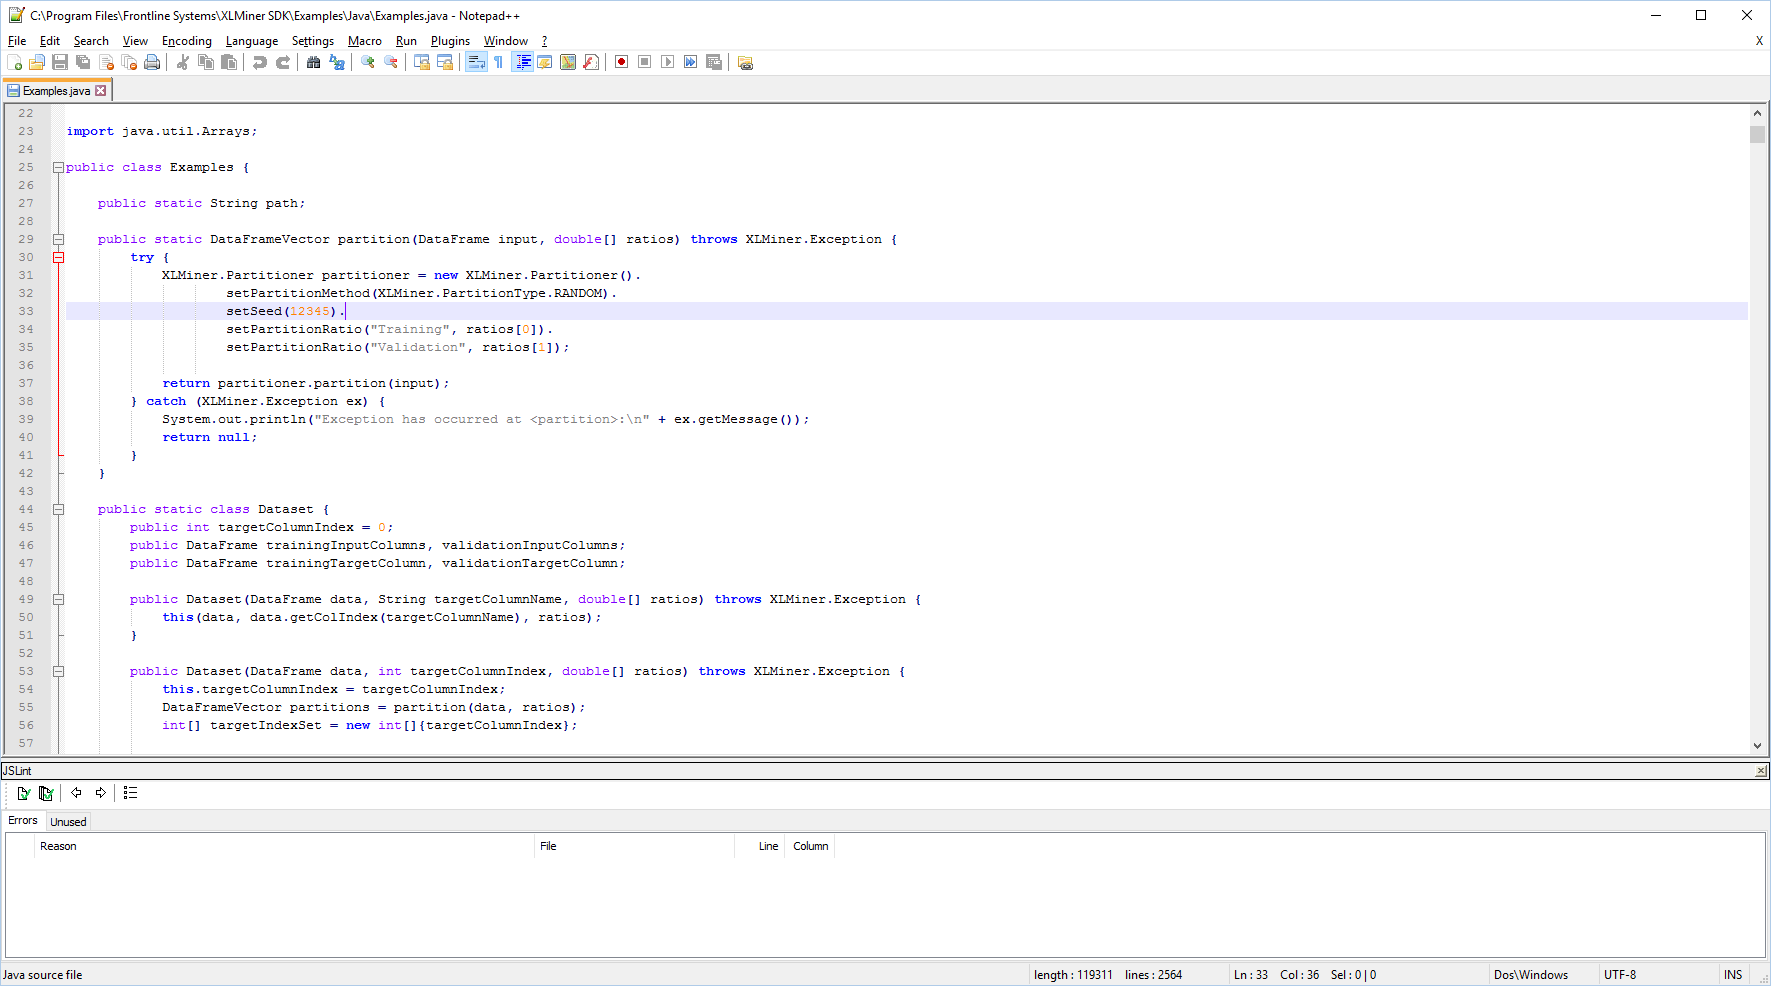This screenshot has height=986, width=1771.
Task: Collapse the try block fold at line 30
Action: (x=58, y=258)
